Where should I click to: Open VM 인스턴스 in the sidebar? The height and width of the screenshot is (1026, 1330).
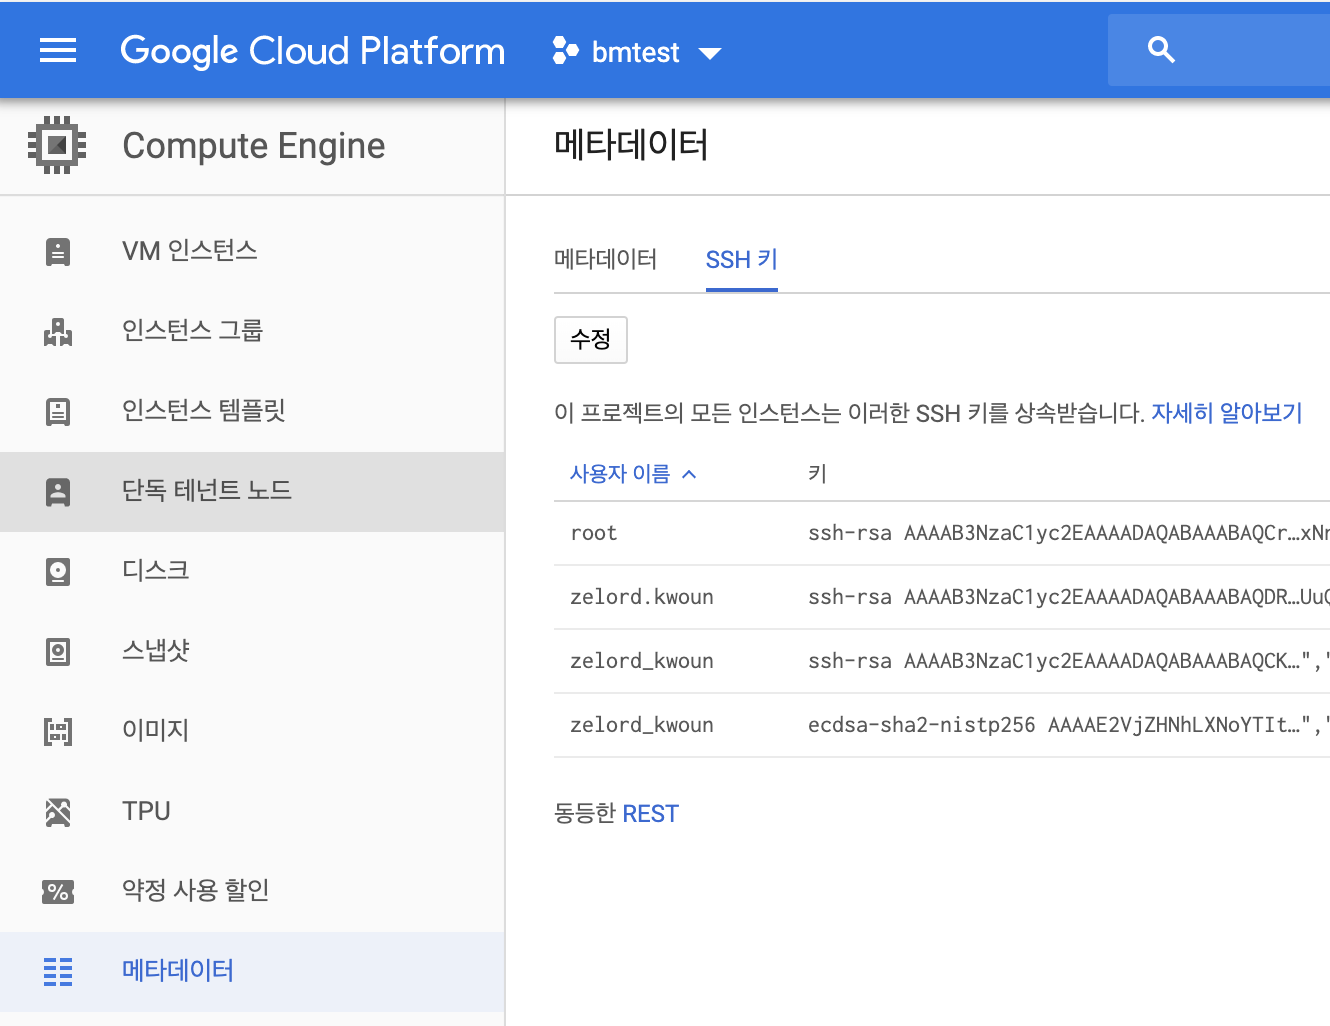coord(252,251)
